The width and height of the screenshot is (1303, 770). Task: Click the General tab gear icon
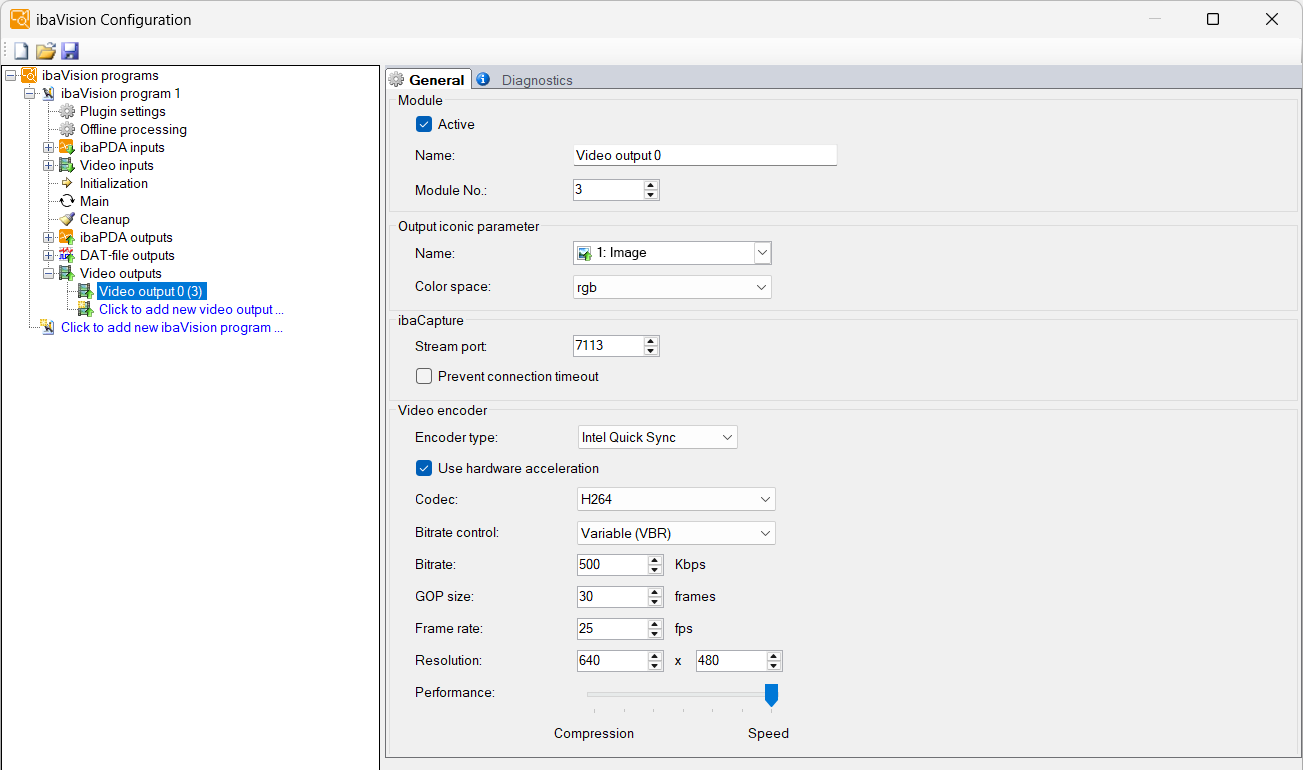coord(396,80)
